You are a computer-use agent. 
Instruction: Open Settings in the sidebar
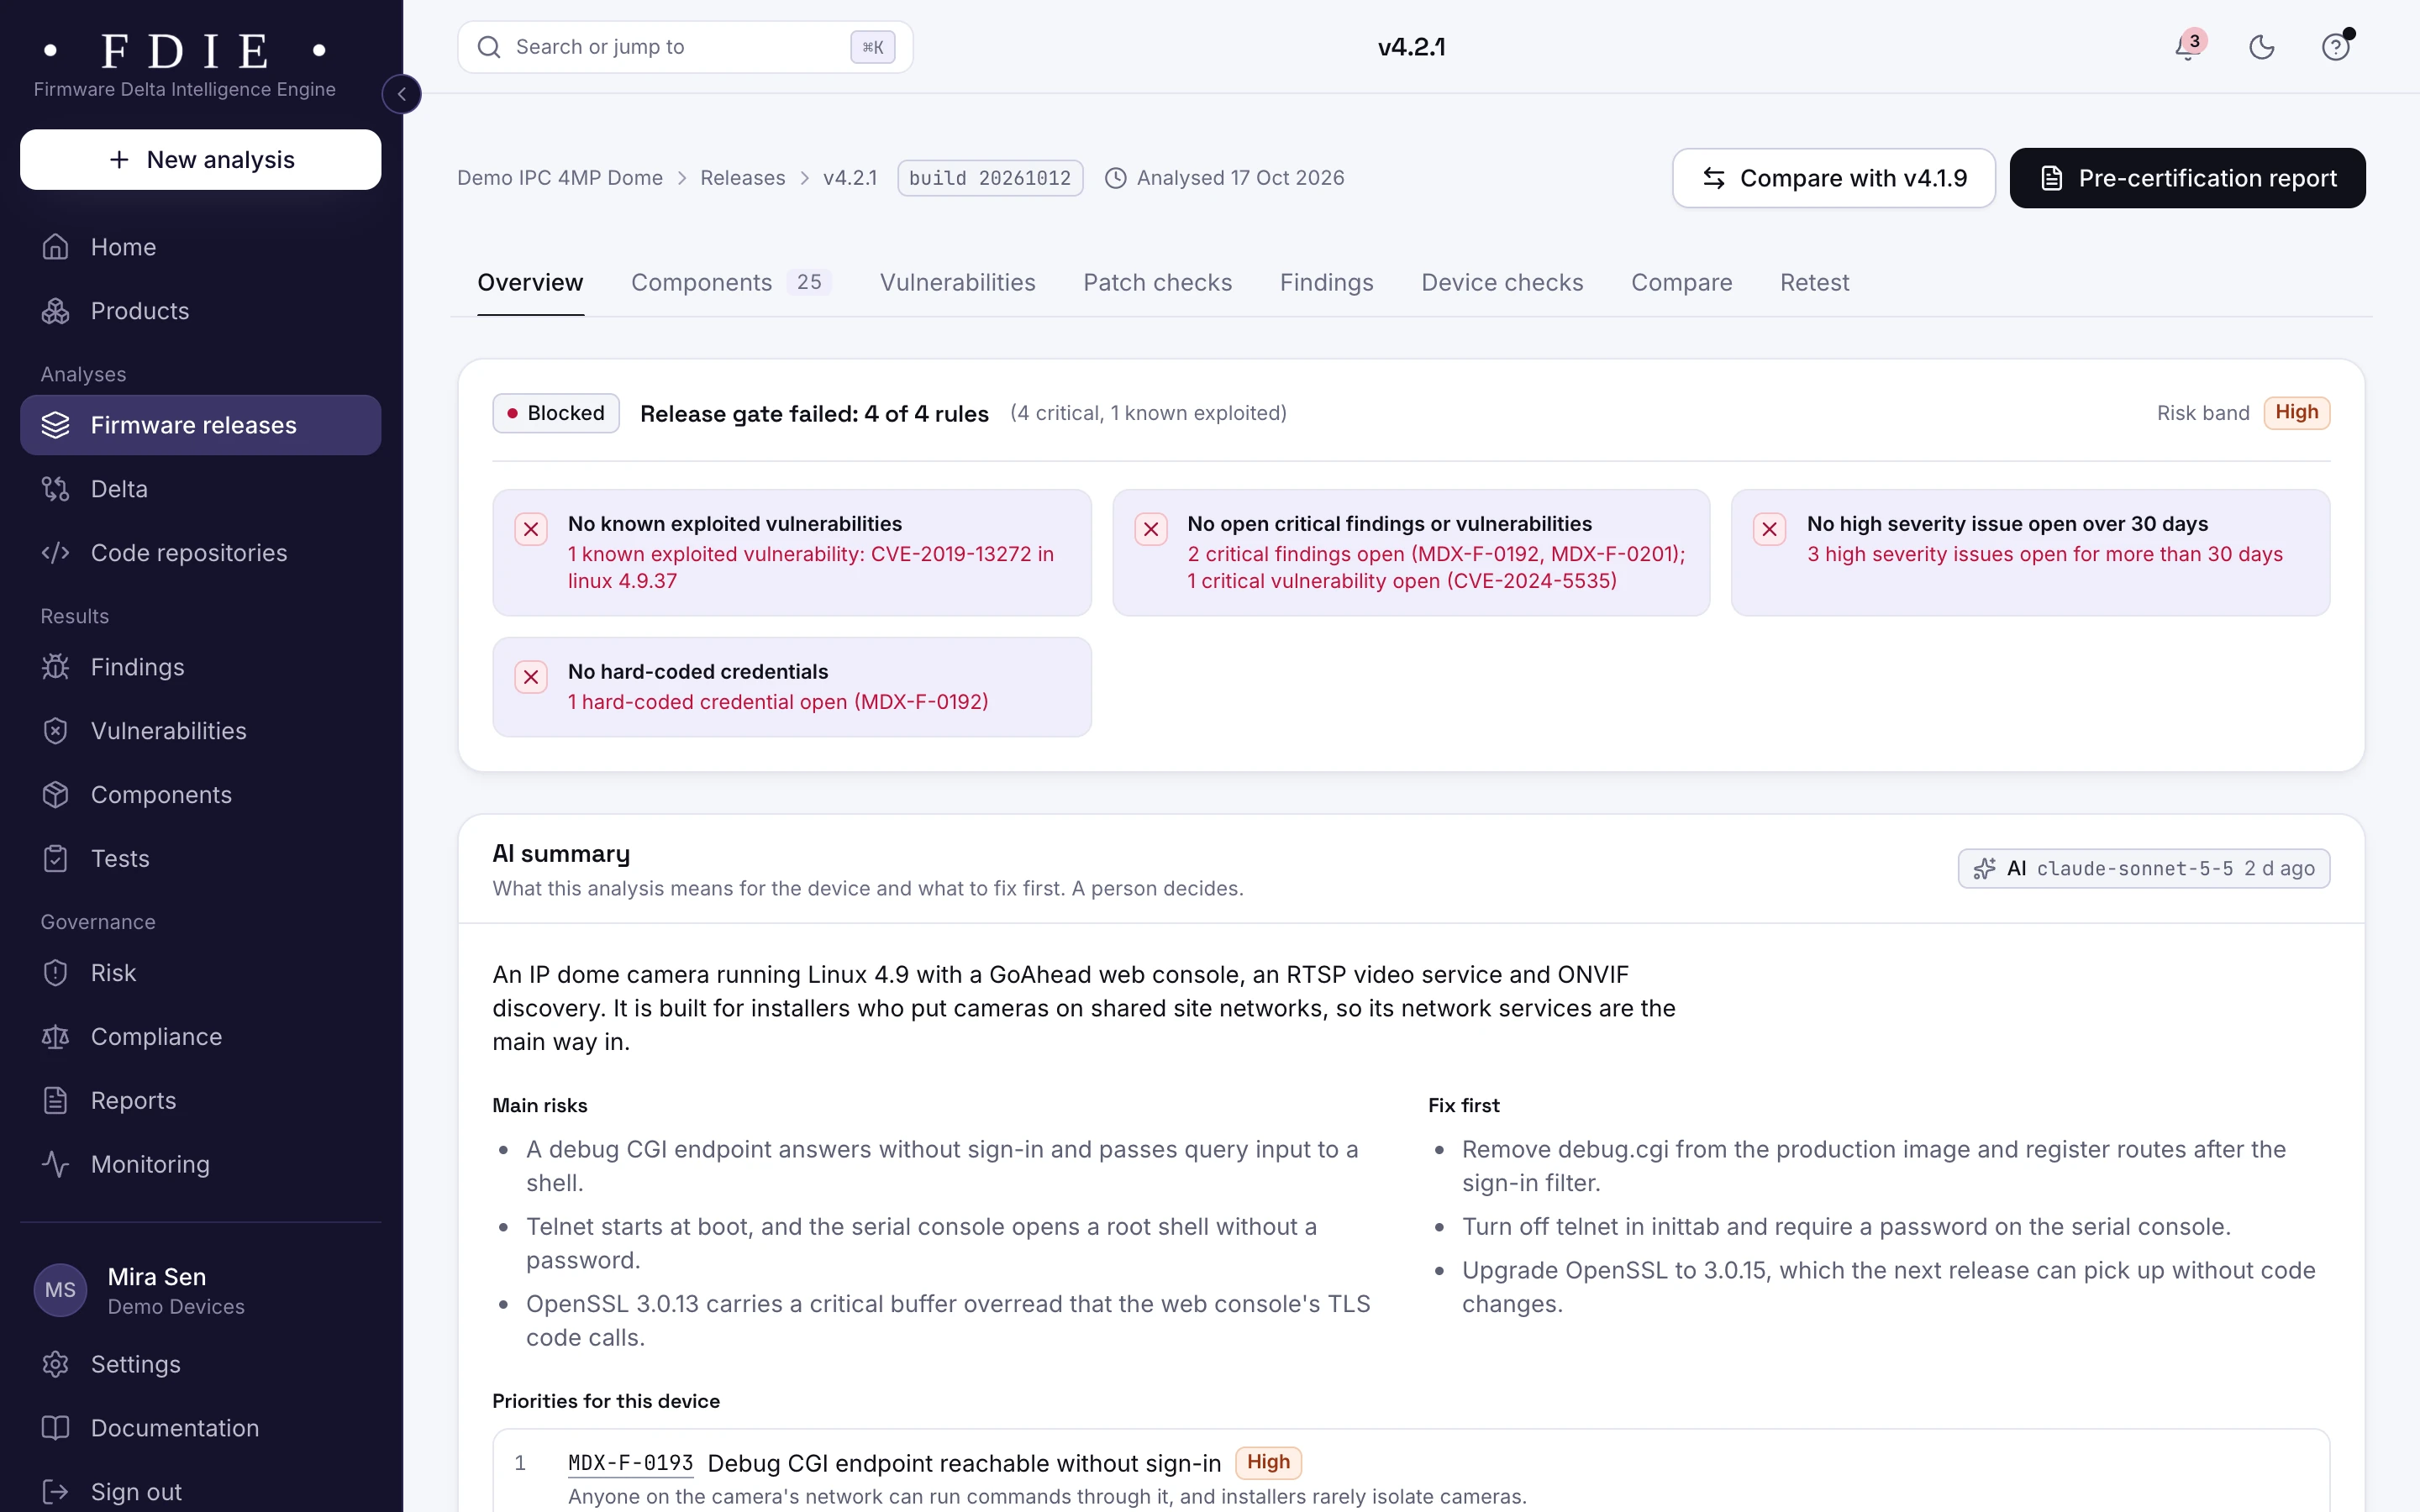point(201,1365)
